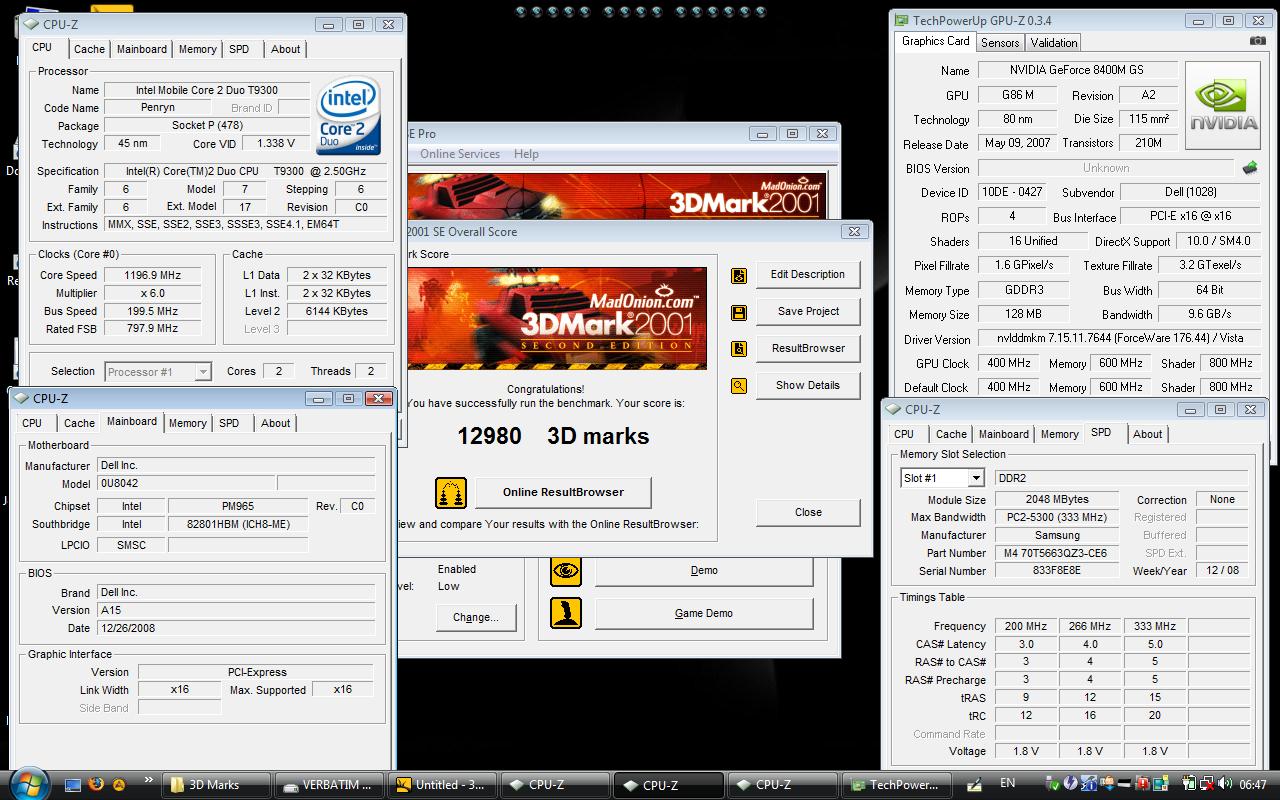Click the TechPower... taskbar button

coord(896,784)
